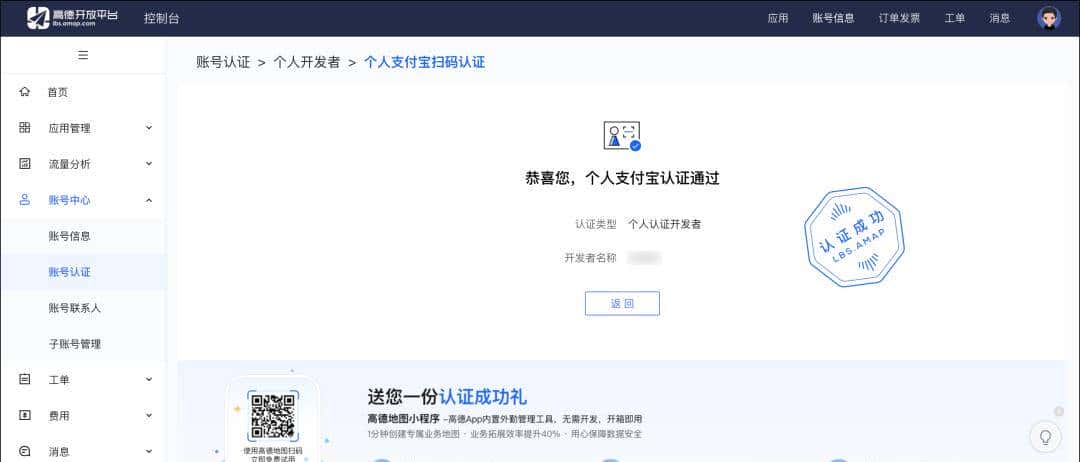Expand sidebar 消息 chevron
Screen dimensions: 1080x462
pos(149,452)
